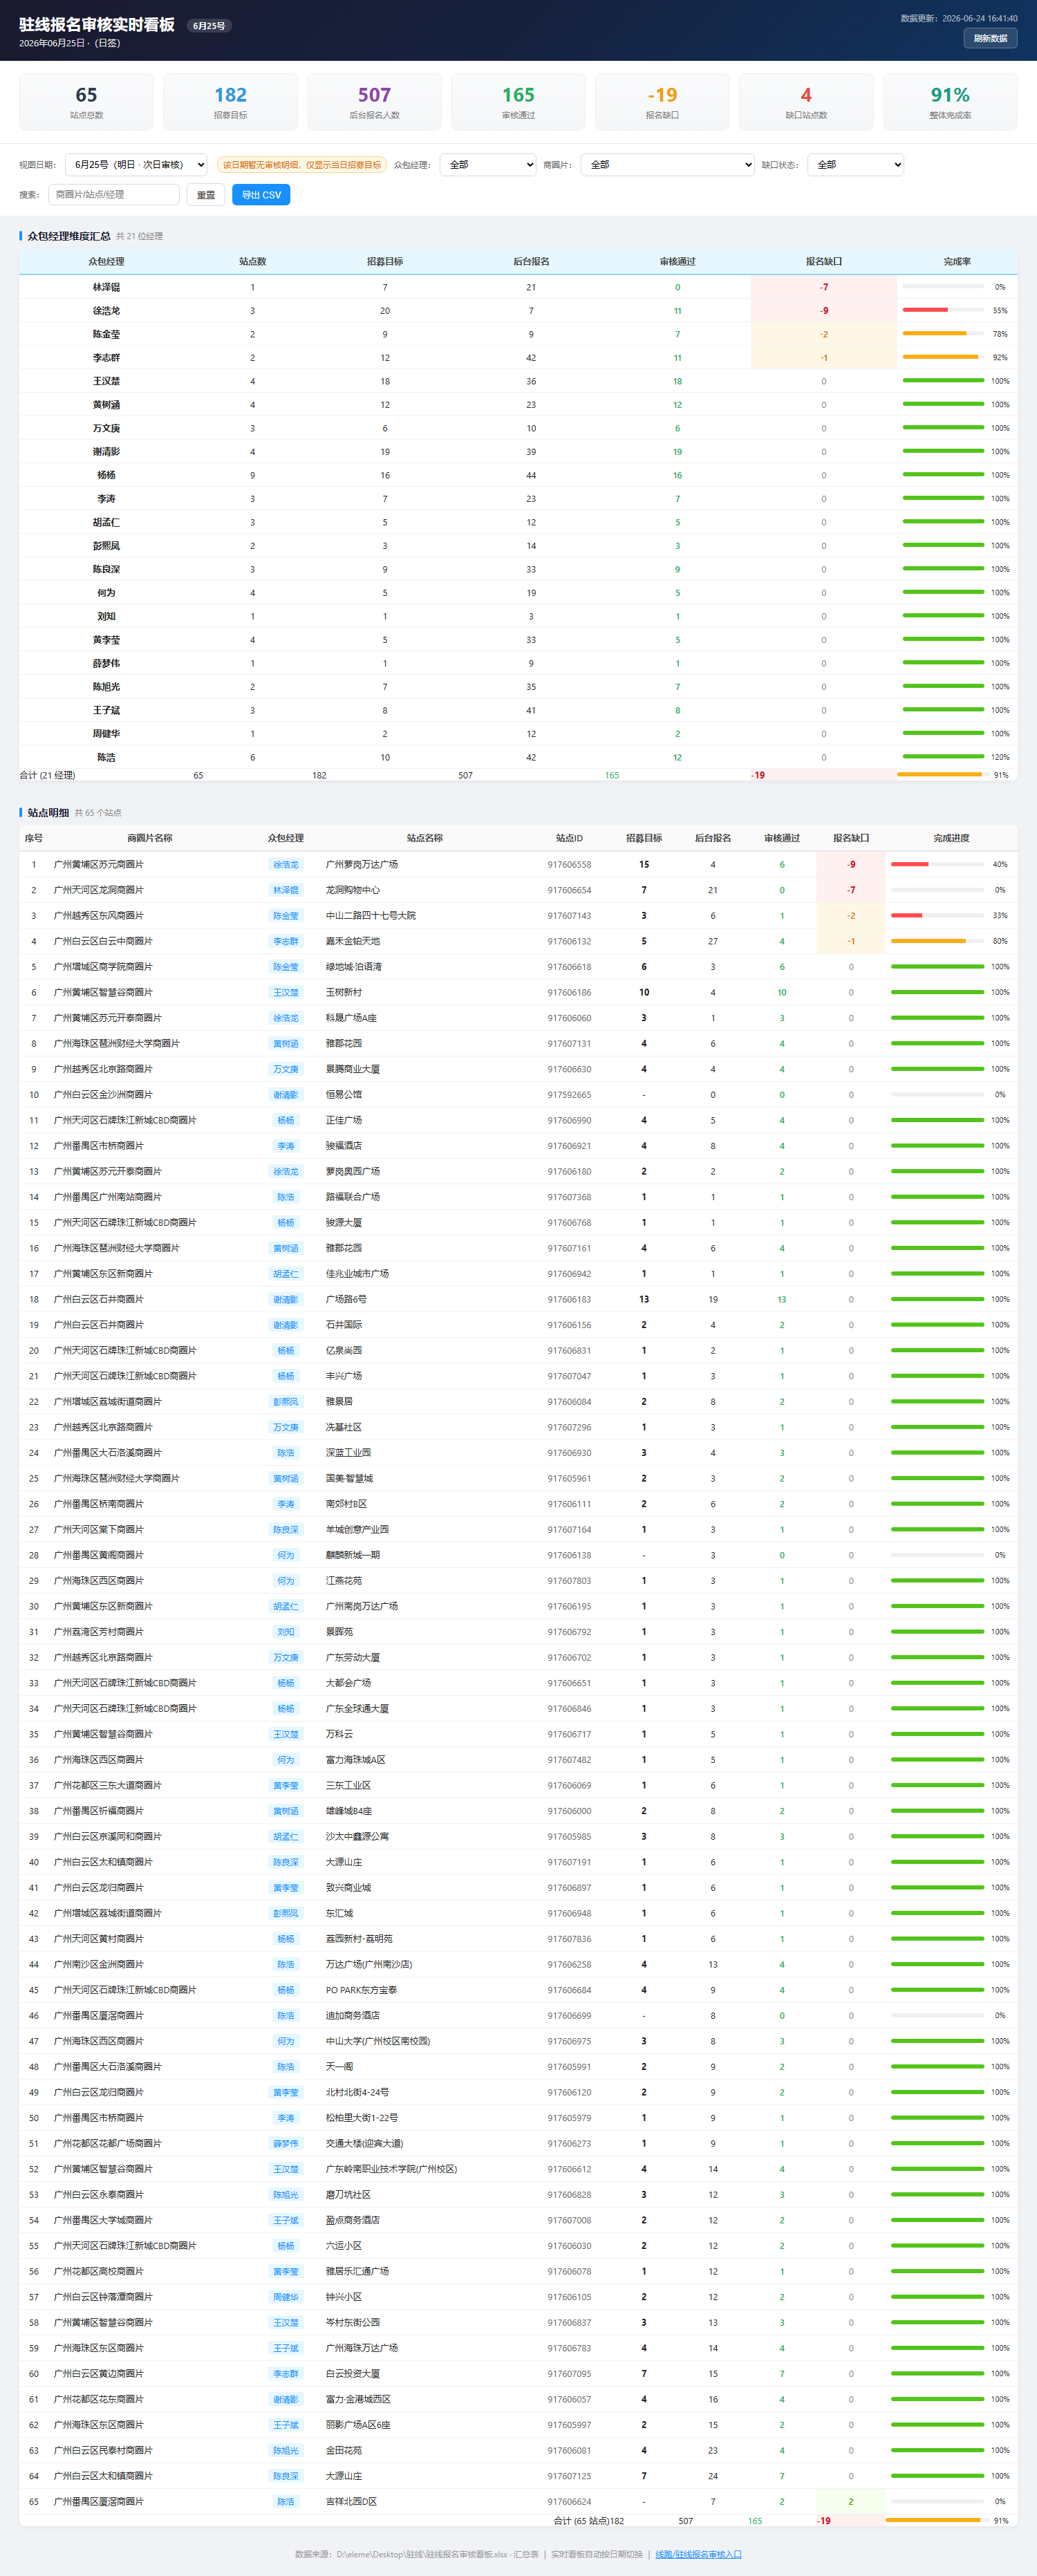Click the 招募目标 card showing 182
This screenshot has width=1037, height=2576.
230,102
